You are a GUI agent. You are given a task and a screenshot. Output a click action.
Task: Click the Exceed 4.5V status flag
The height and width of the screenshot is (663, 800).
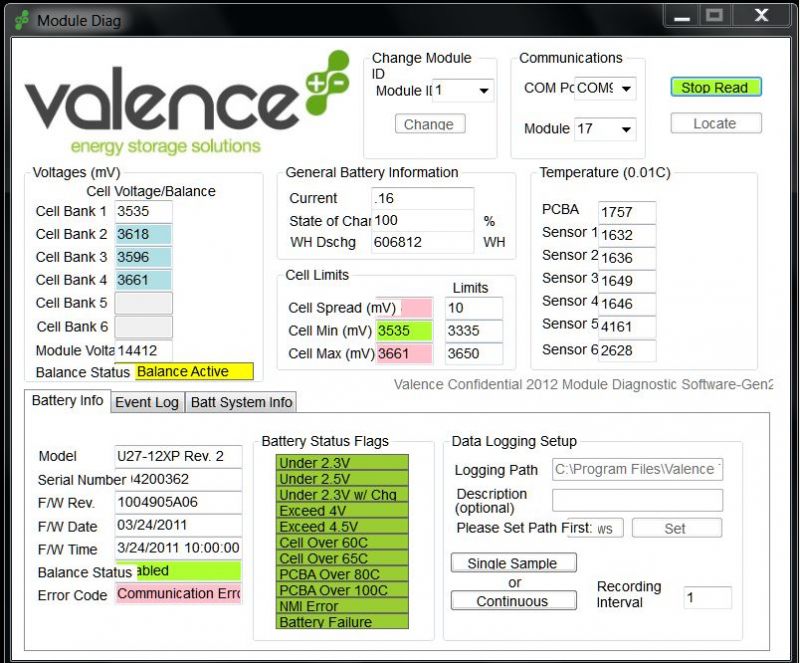(x=342, y=526)
